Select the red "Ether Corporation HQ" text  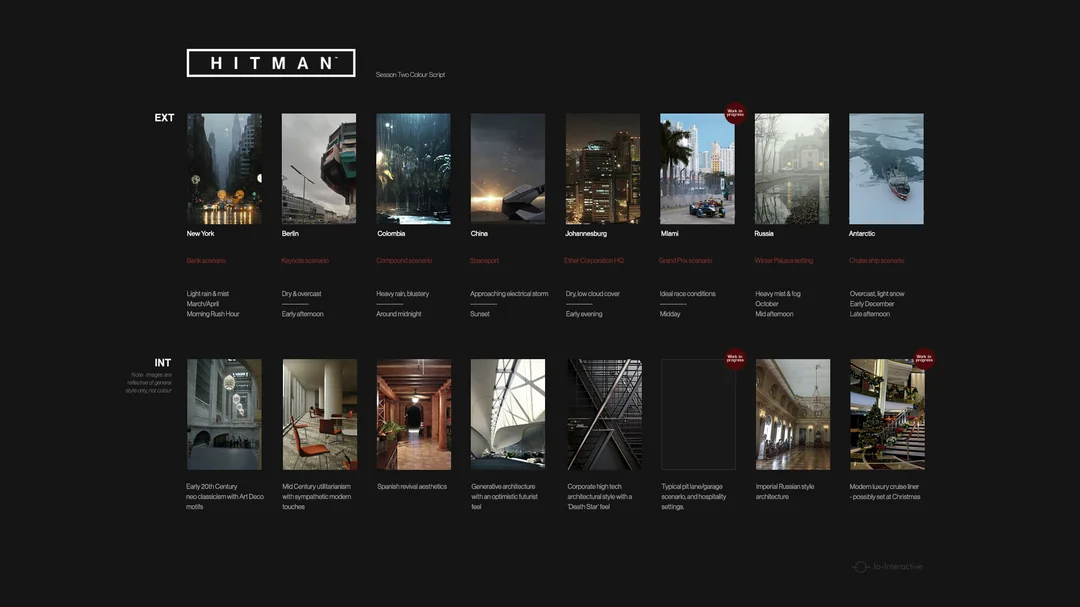tap(594, 260)
